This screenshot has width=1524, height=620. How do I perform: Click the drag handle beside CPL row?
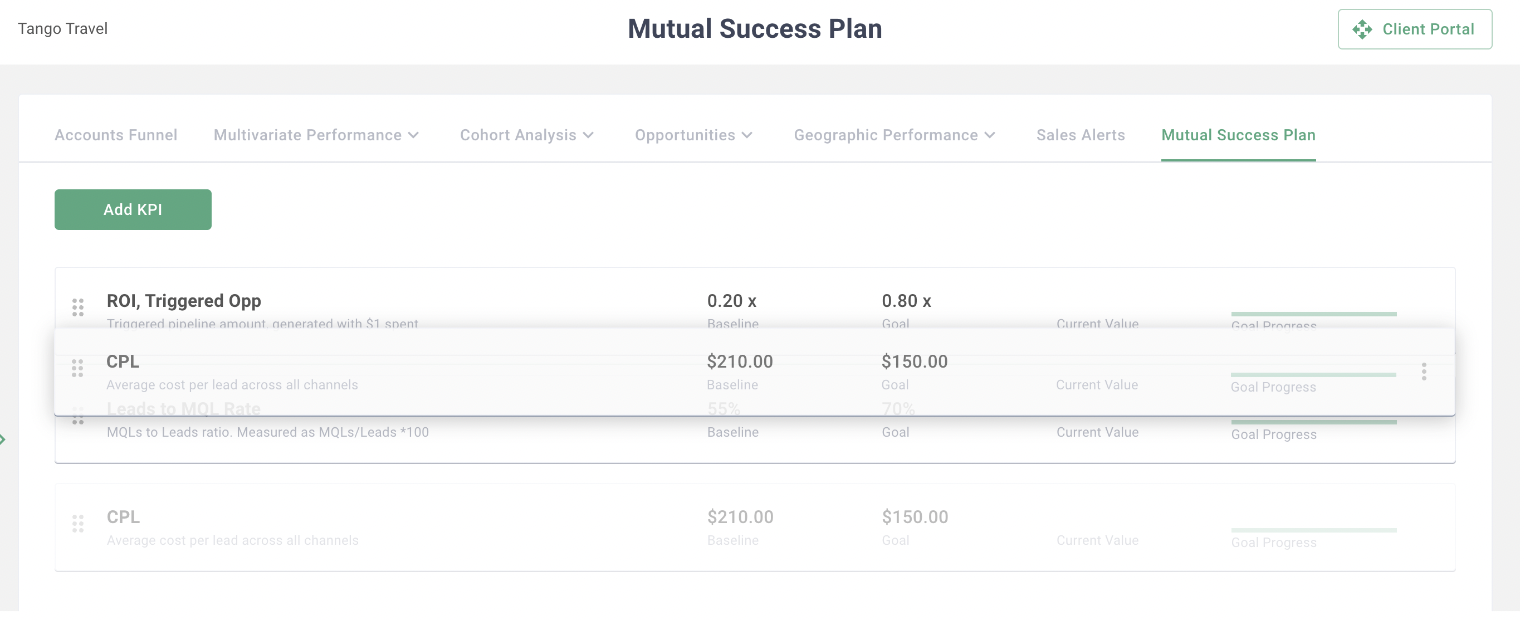click(78, 368)
